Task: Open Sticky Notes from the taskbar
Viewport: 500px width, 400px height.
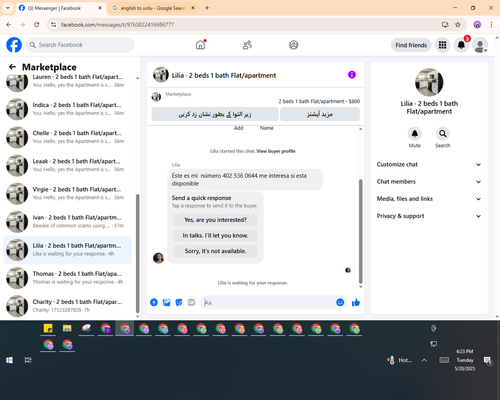Action: 48,329
